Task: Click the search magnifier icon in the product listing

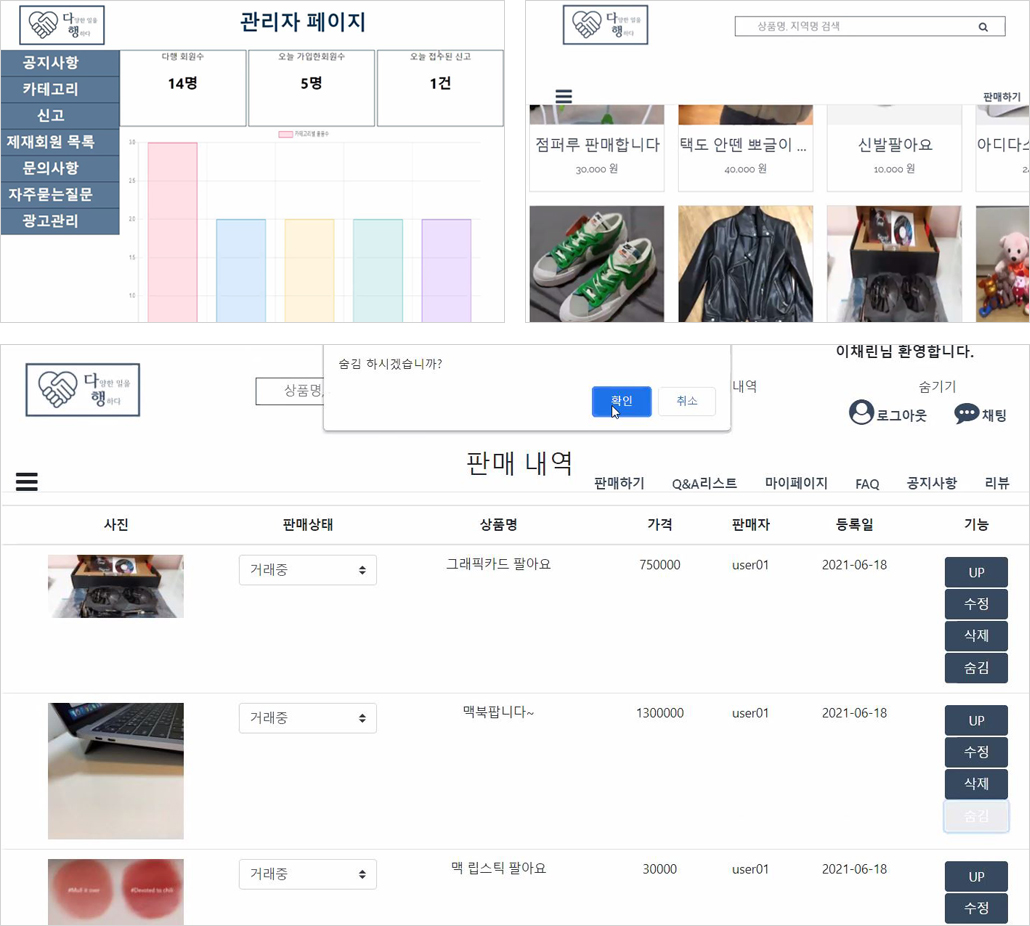Action: tap(983, 27)
